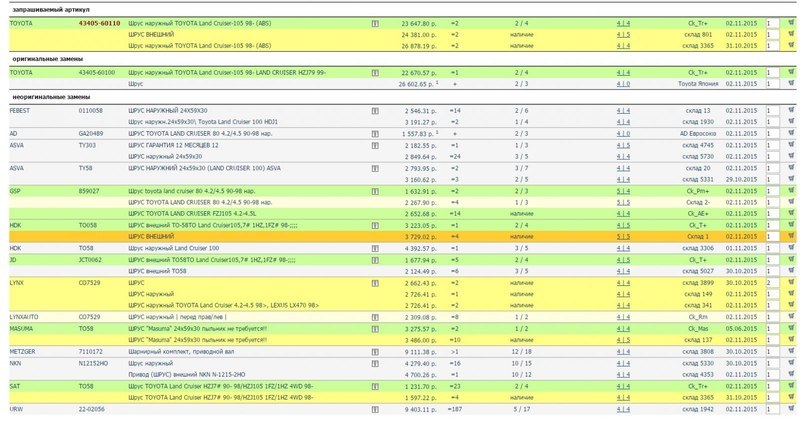Open info icon for TOYOTA 43405-60100
This screenshot has height=422, width=800.
click(375, 73)
